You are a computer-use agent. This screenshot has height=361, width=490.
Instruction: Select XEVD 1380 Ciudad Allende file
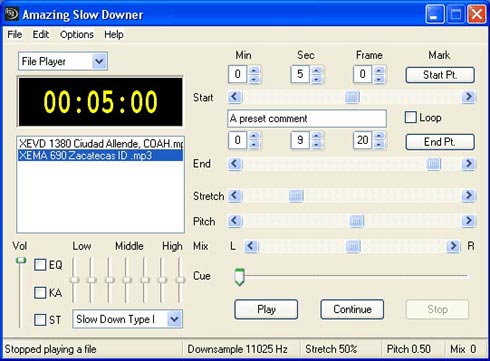pyautogui.click(x=100, y=144)
